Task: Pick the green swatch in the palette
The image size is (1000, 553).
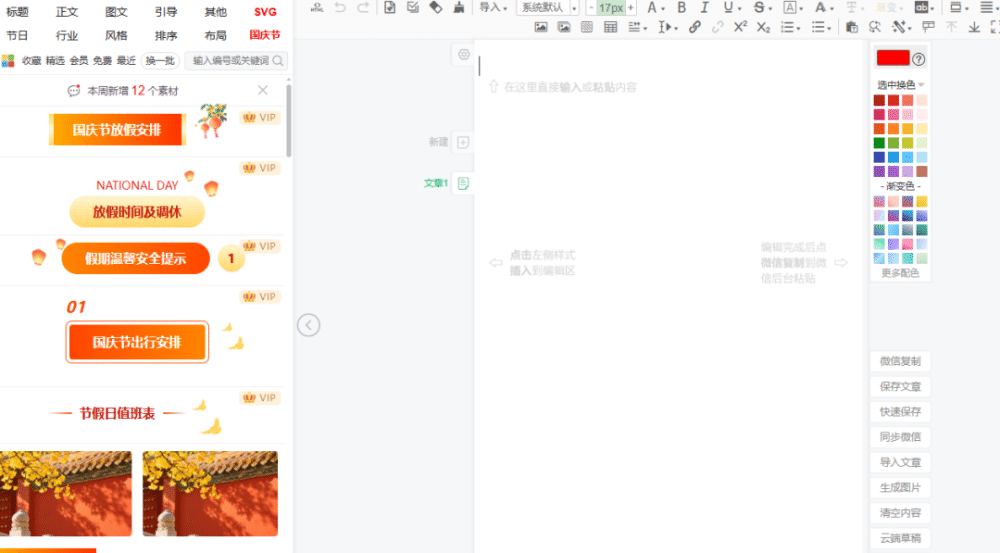Action: [x=879, y=143]
